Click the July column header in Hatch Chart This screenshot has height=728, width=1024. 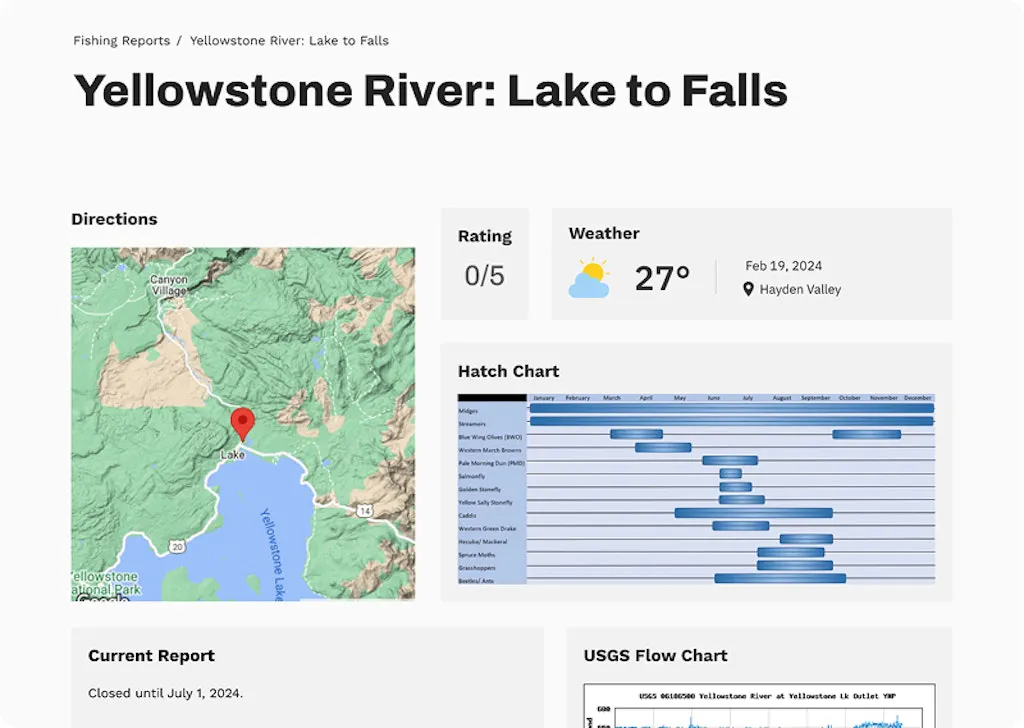pos(748,398)
